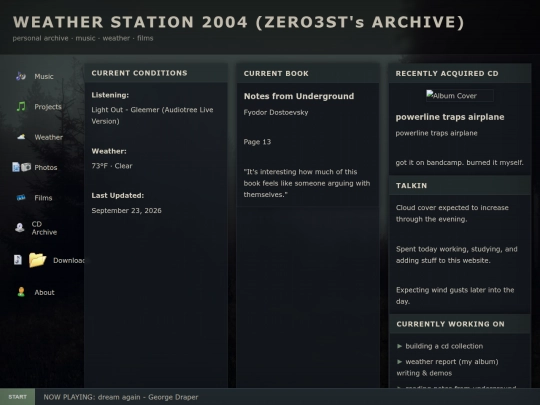
Task: Click the CD Archive disc icon
Action: (20, 228)
